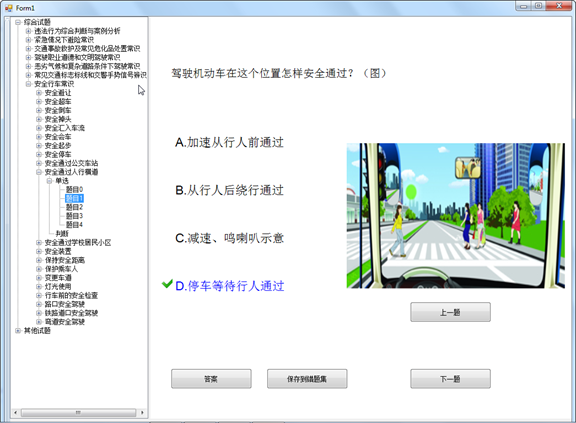576x423 pixels.
Task: Select the 行车前的安全检查 tree item
Action: pos(71,295)
